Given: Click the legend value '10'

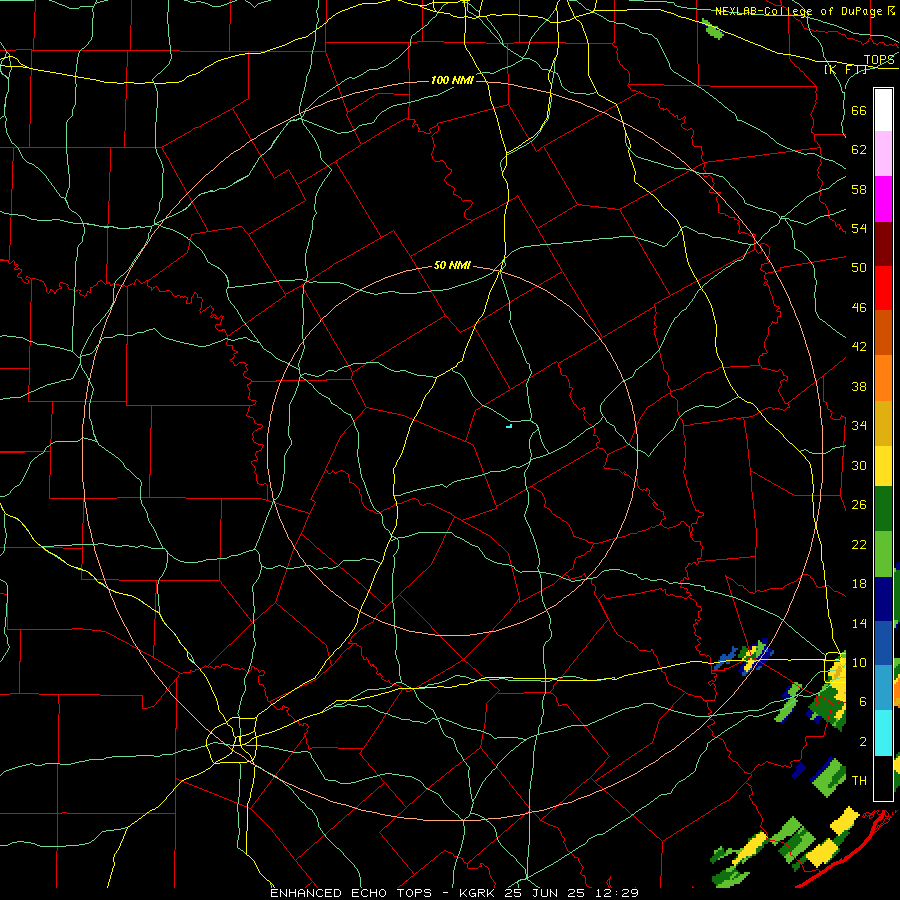Looking at the screenshot, I should (859, 662).
